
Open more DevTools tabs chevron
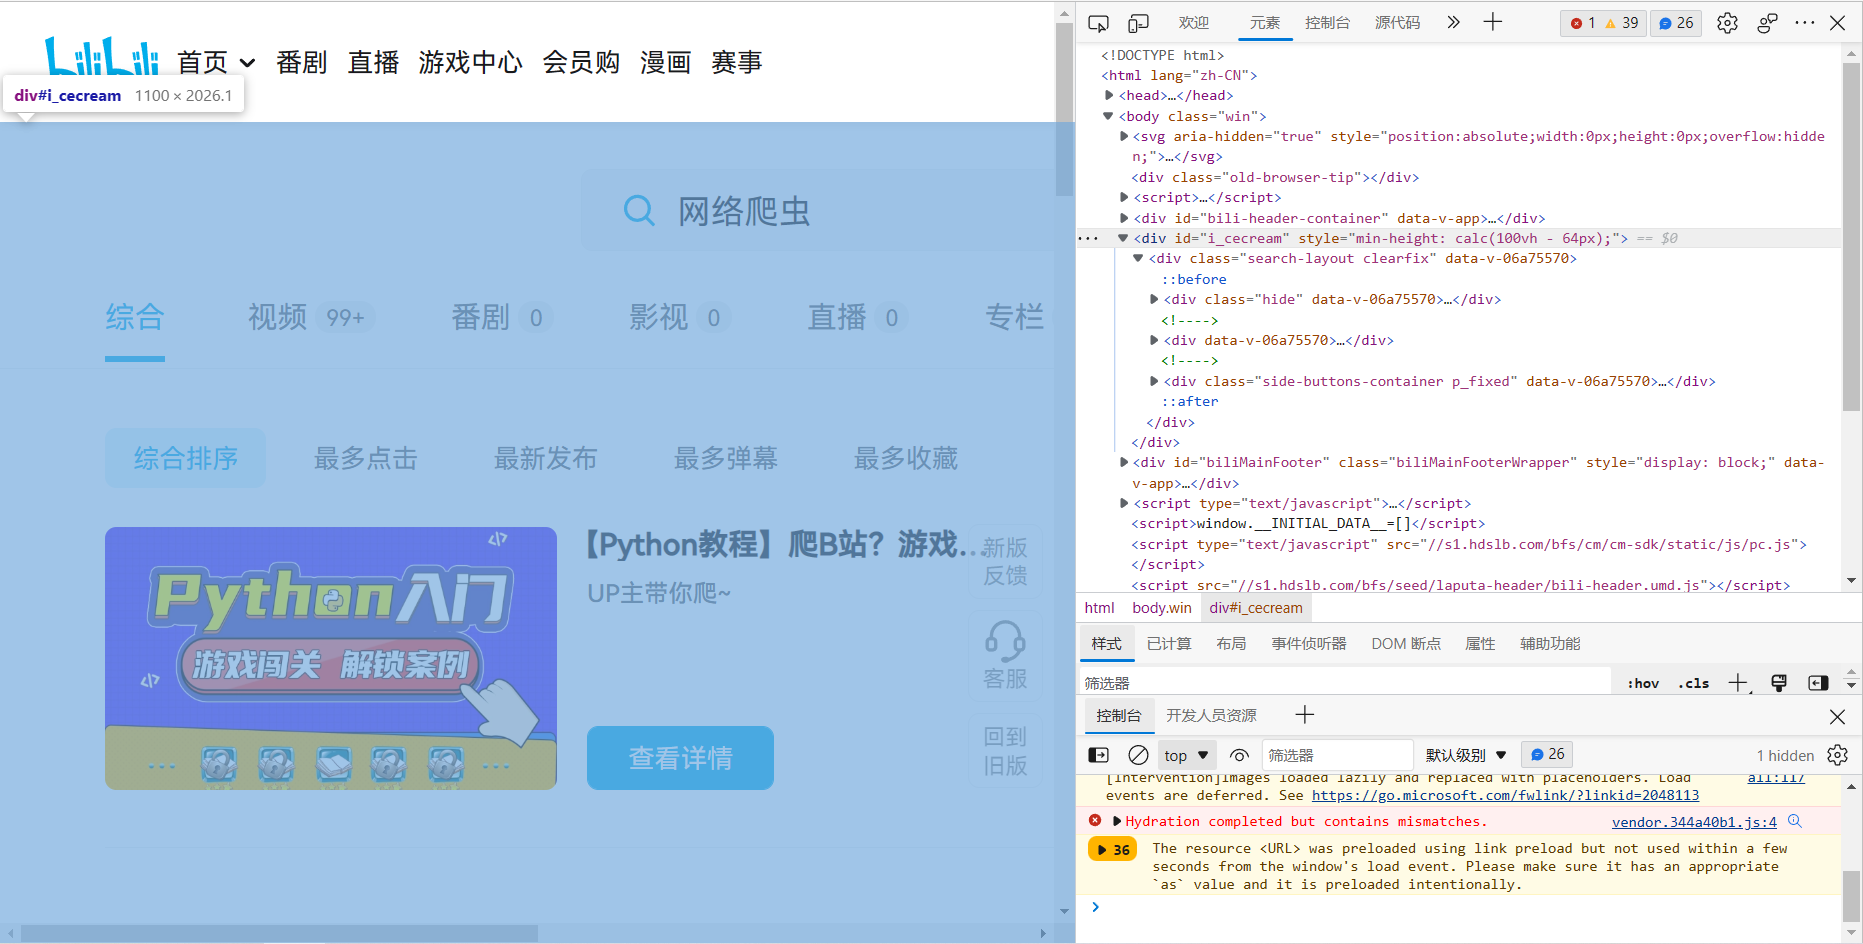pyautogui.click(x=1453, y=22)
